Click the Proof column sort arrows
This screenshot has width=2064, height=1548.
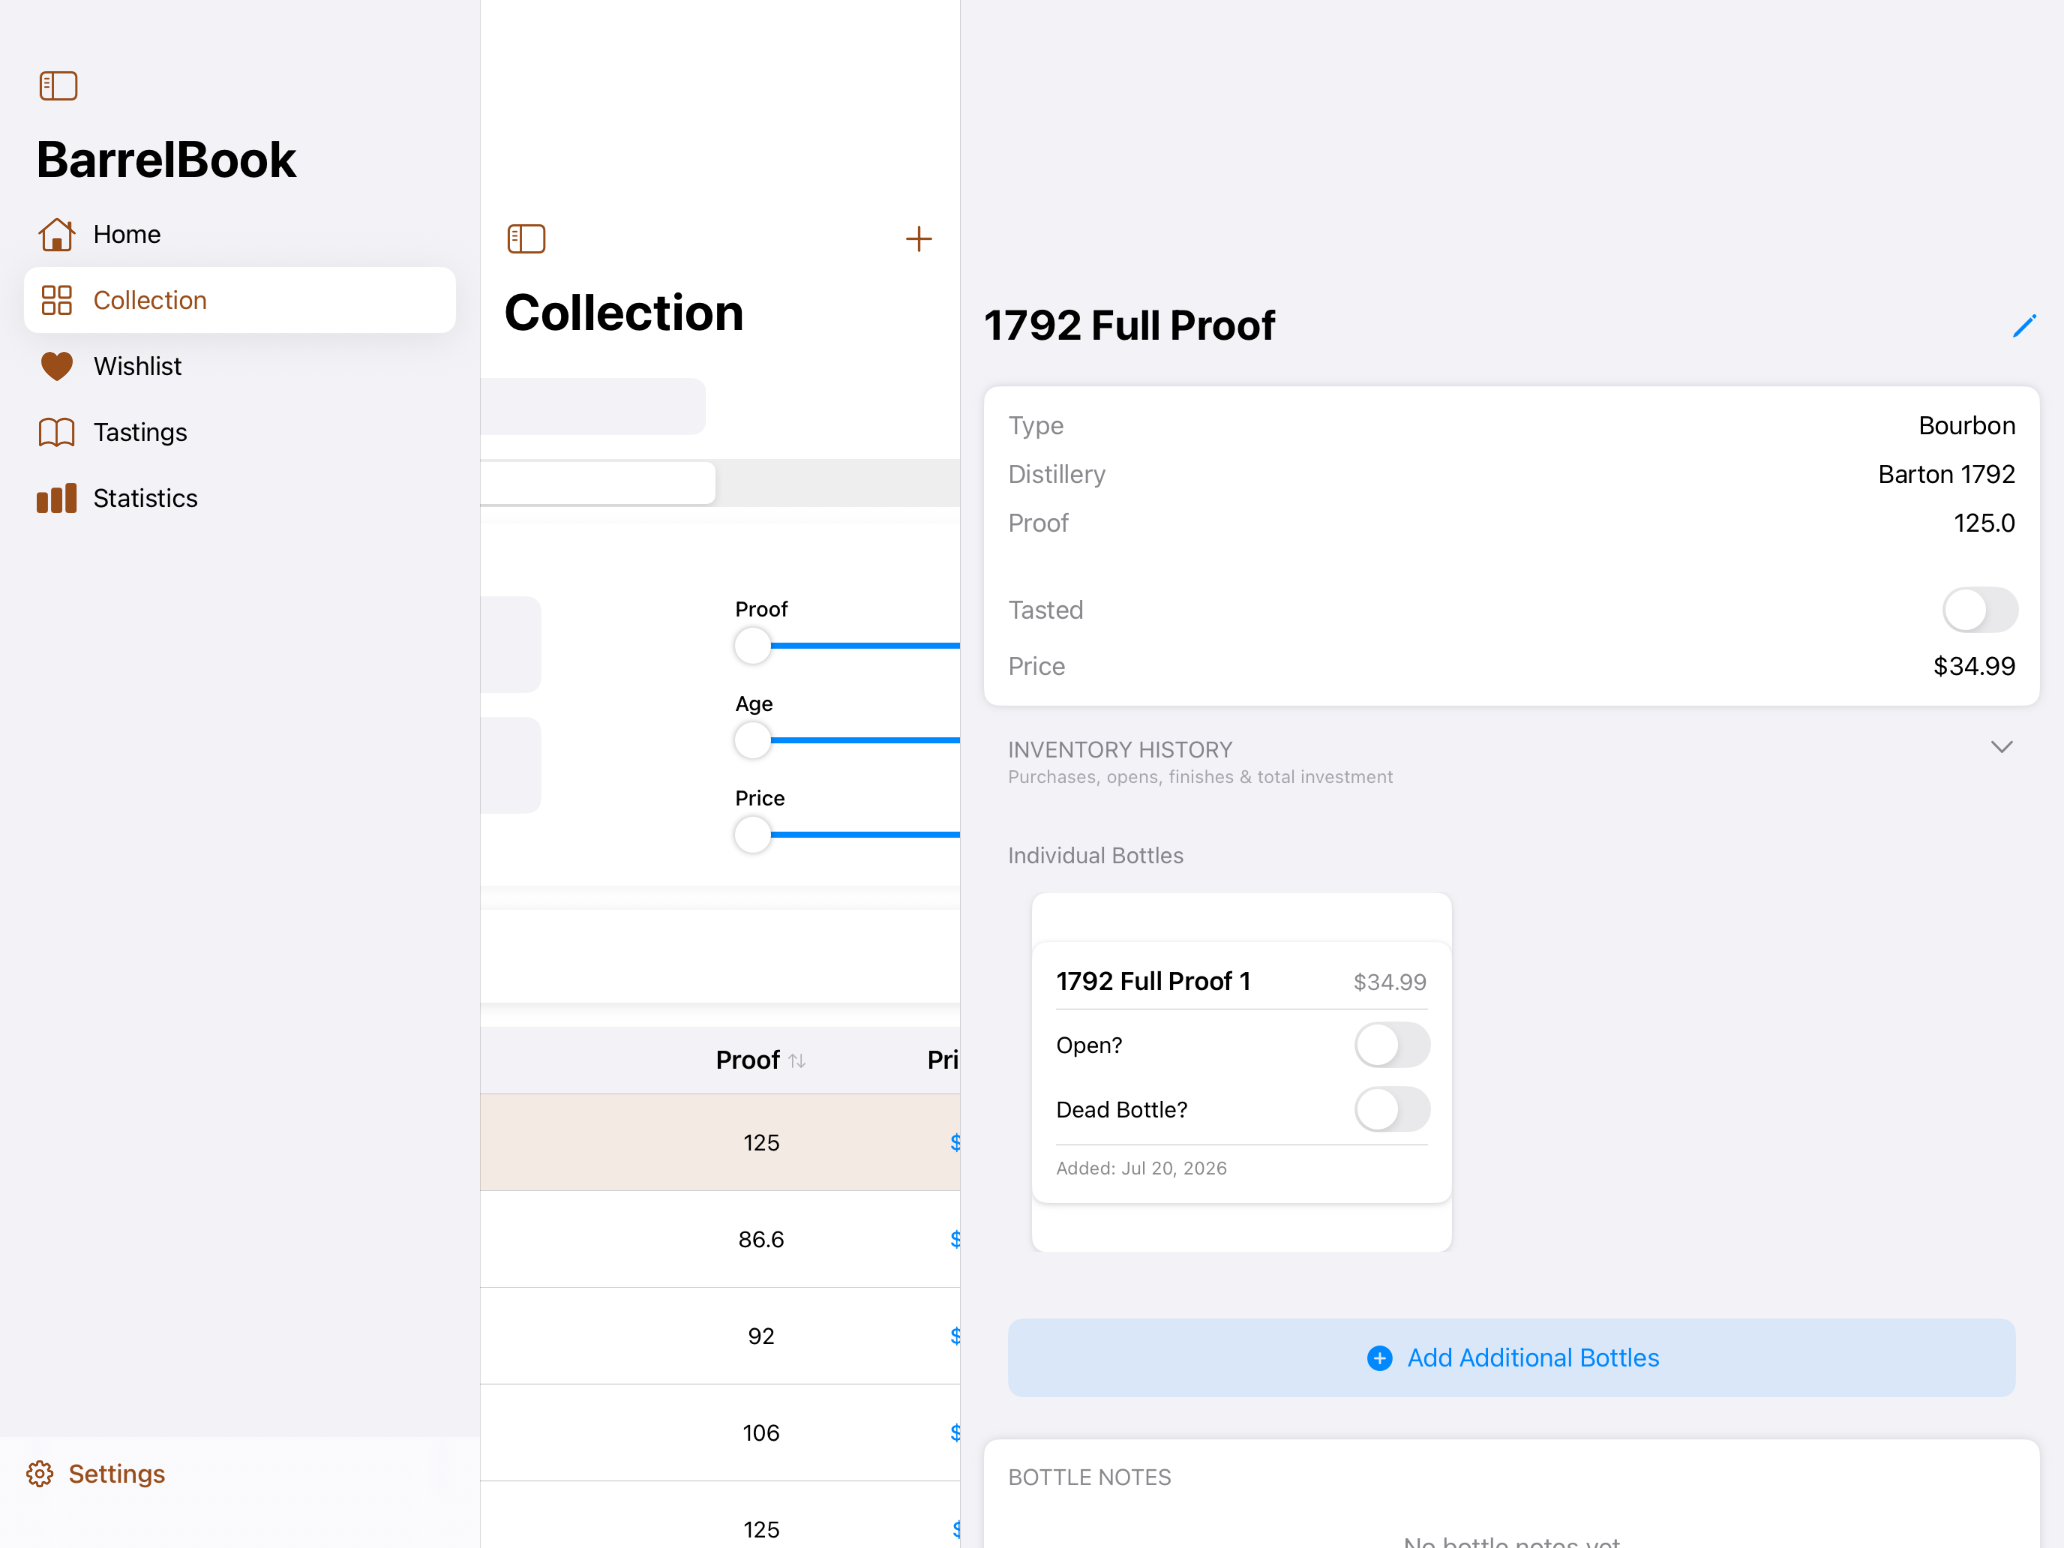point(797,1061)
